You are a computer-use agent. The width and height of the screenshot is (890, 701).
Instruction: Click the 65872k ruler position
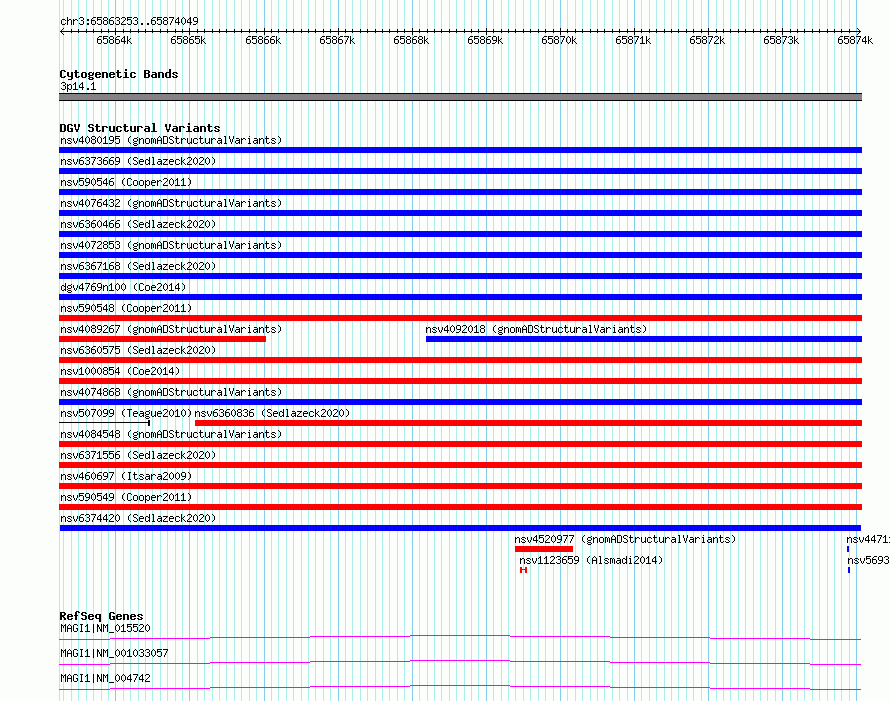click(707, 40)
